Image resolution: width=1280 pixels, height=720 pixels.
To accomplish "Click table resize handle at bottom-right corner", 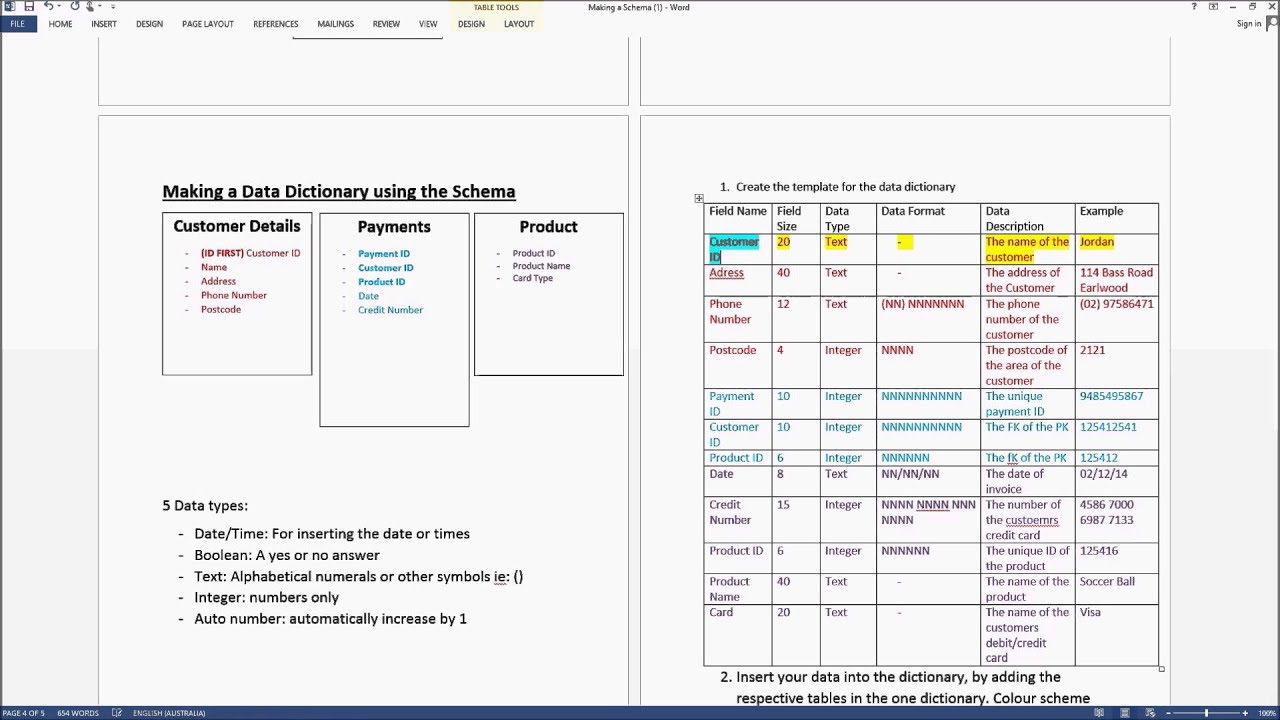I will 1162,669.
